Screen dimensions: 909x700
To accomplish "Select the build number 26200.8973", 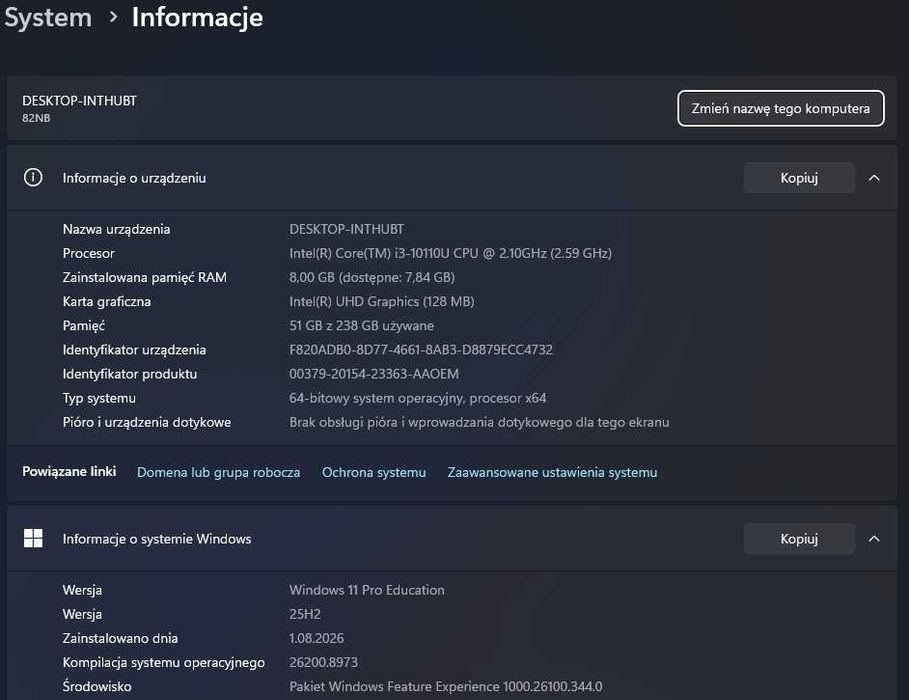I will [x=323, y=662].
